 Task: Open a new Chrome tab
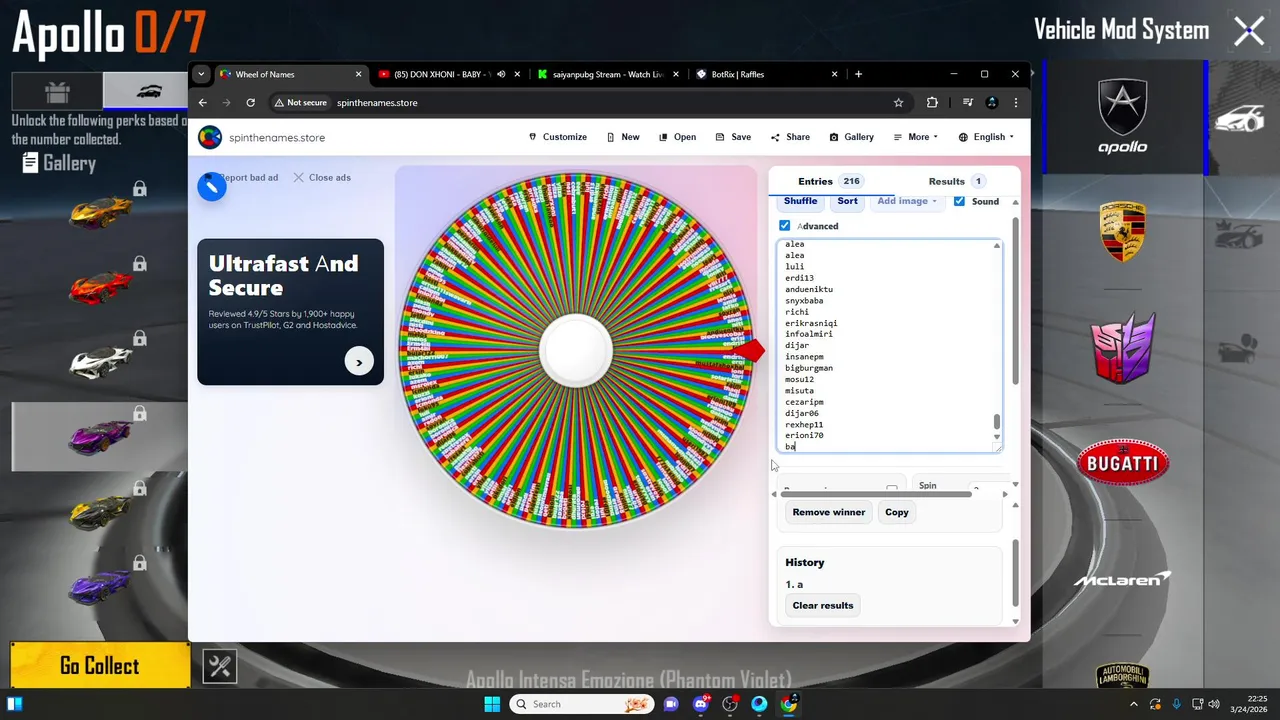pos(858,74)
